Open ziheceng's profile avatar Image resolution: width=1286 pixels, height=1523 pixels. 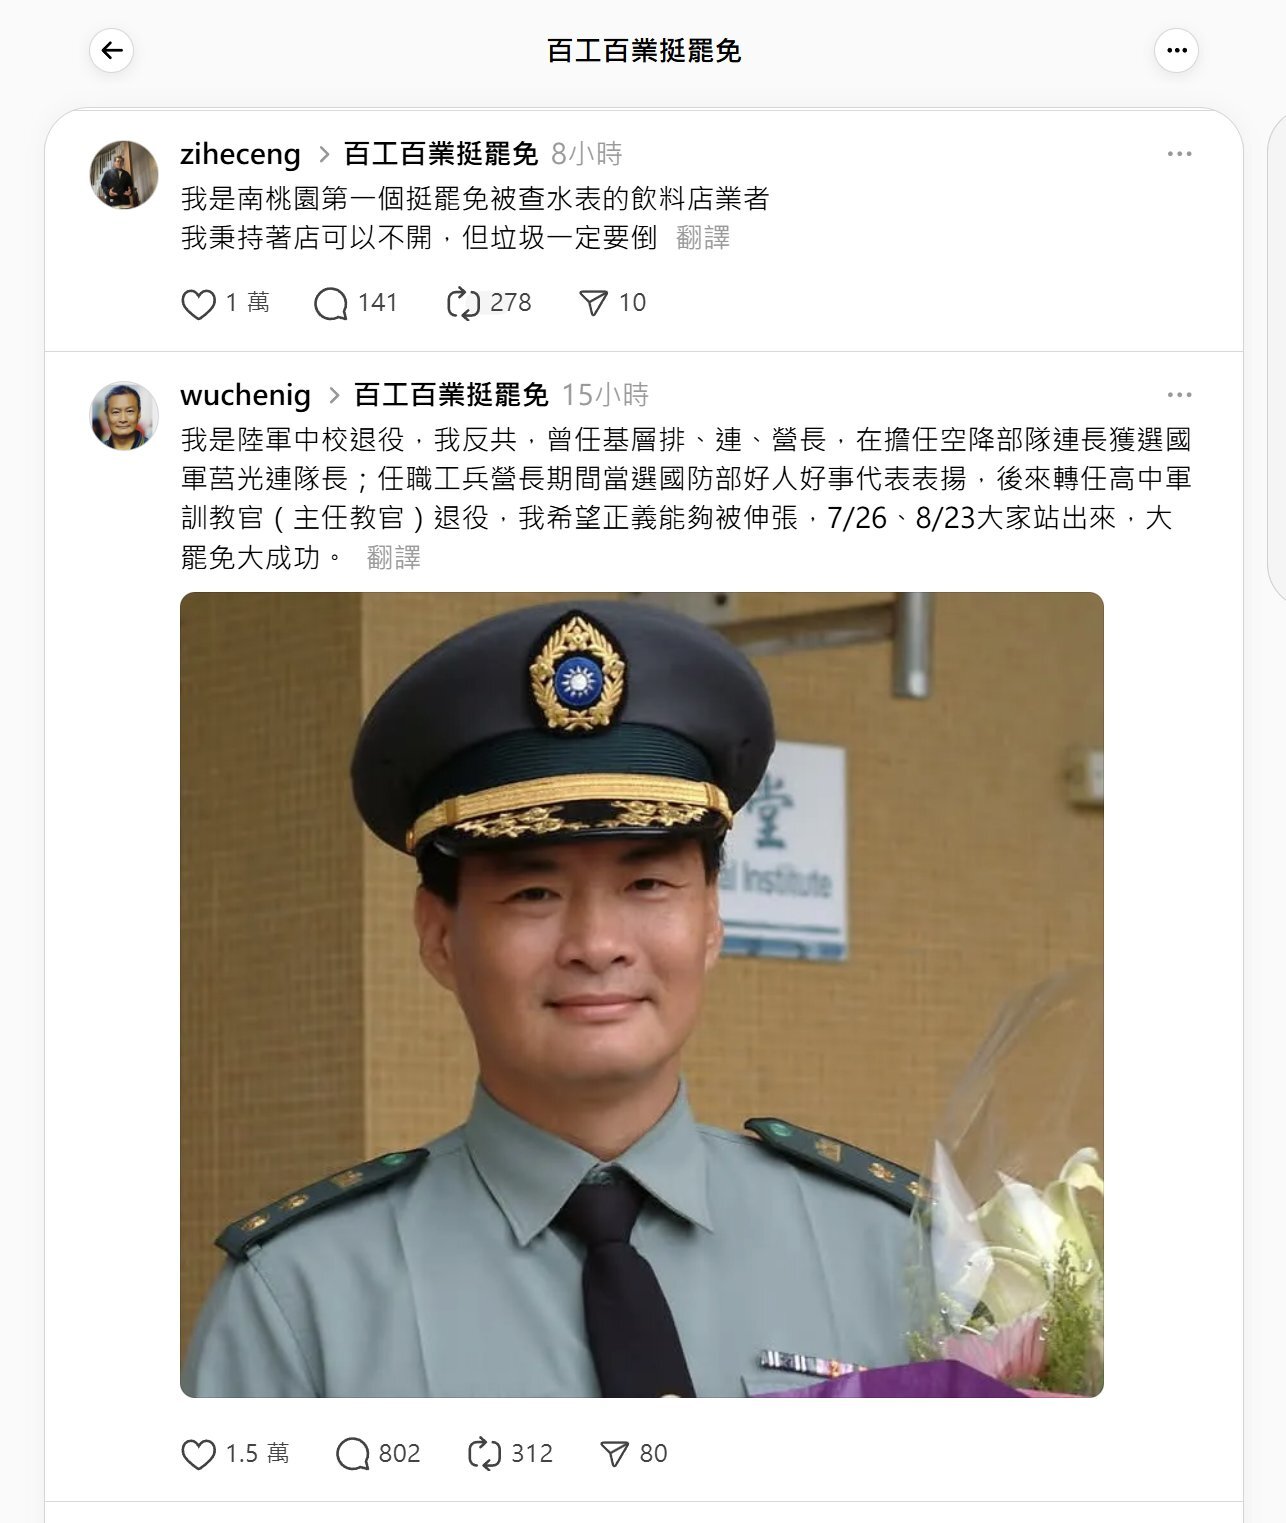click(125, 174)
